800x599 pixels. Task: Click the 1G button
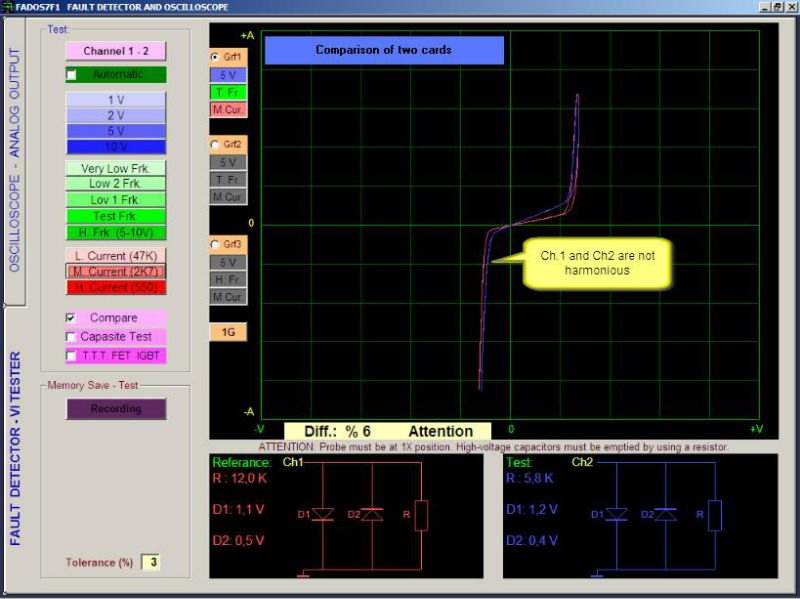(x=227, y=332)
